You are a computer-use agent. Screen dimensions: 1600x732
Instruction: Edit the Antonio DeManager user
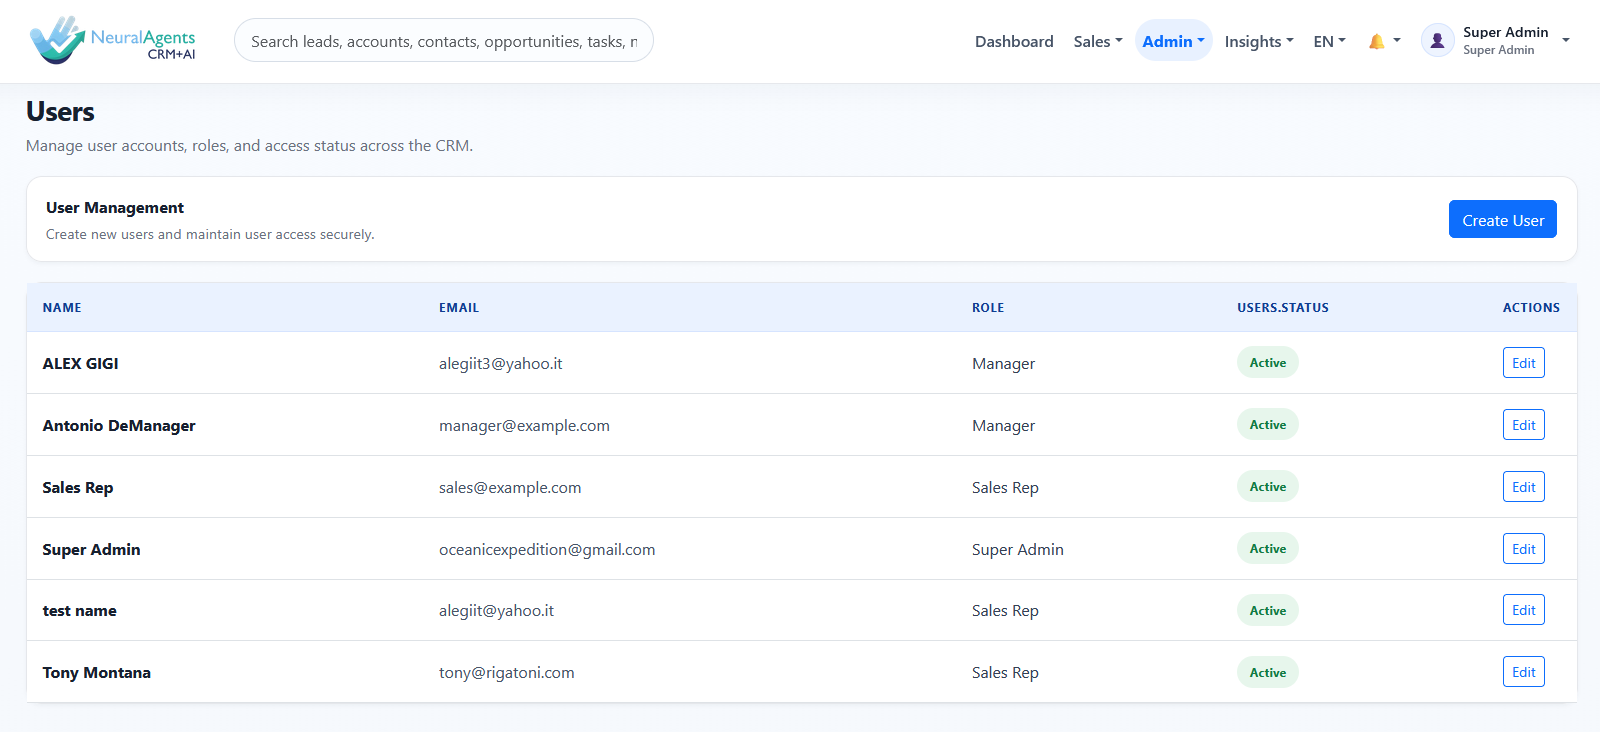1523,425
